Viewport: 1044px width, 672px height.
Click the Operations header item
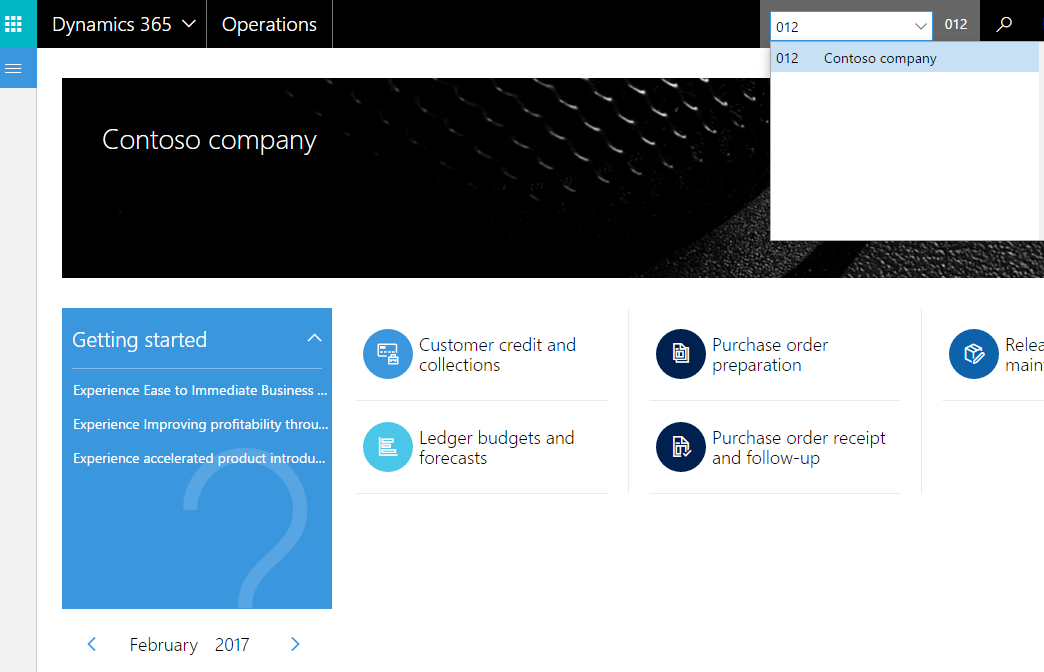(x=269, y=24)
